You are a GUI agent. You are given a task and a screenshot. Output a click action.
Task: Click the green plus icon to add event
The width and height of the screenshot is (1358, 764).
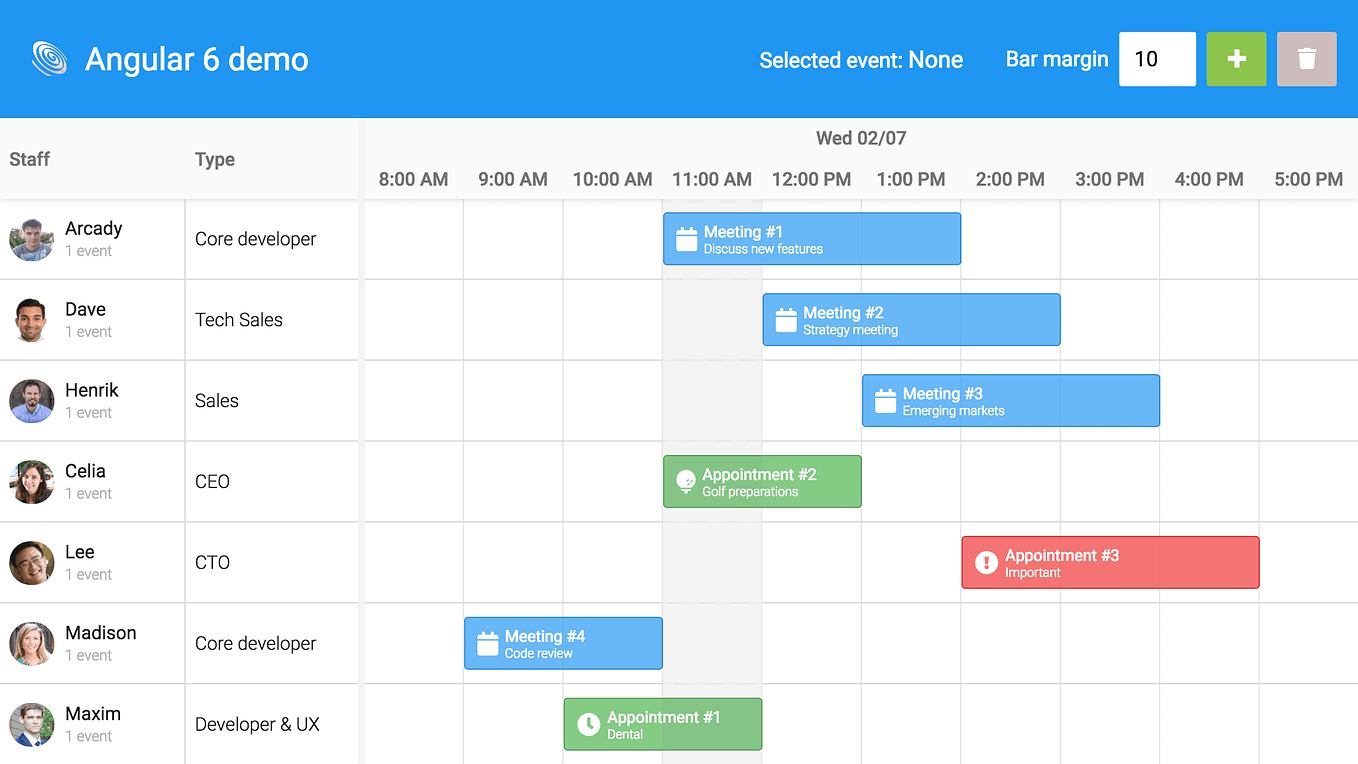pyautogui.click(x=1236, y=58)
